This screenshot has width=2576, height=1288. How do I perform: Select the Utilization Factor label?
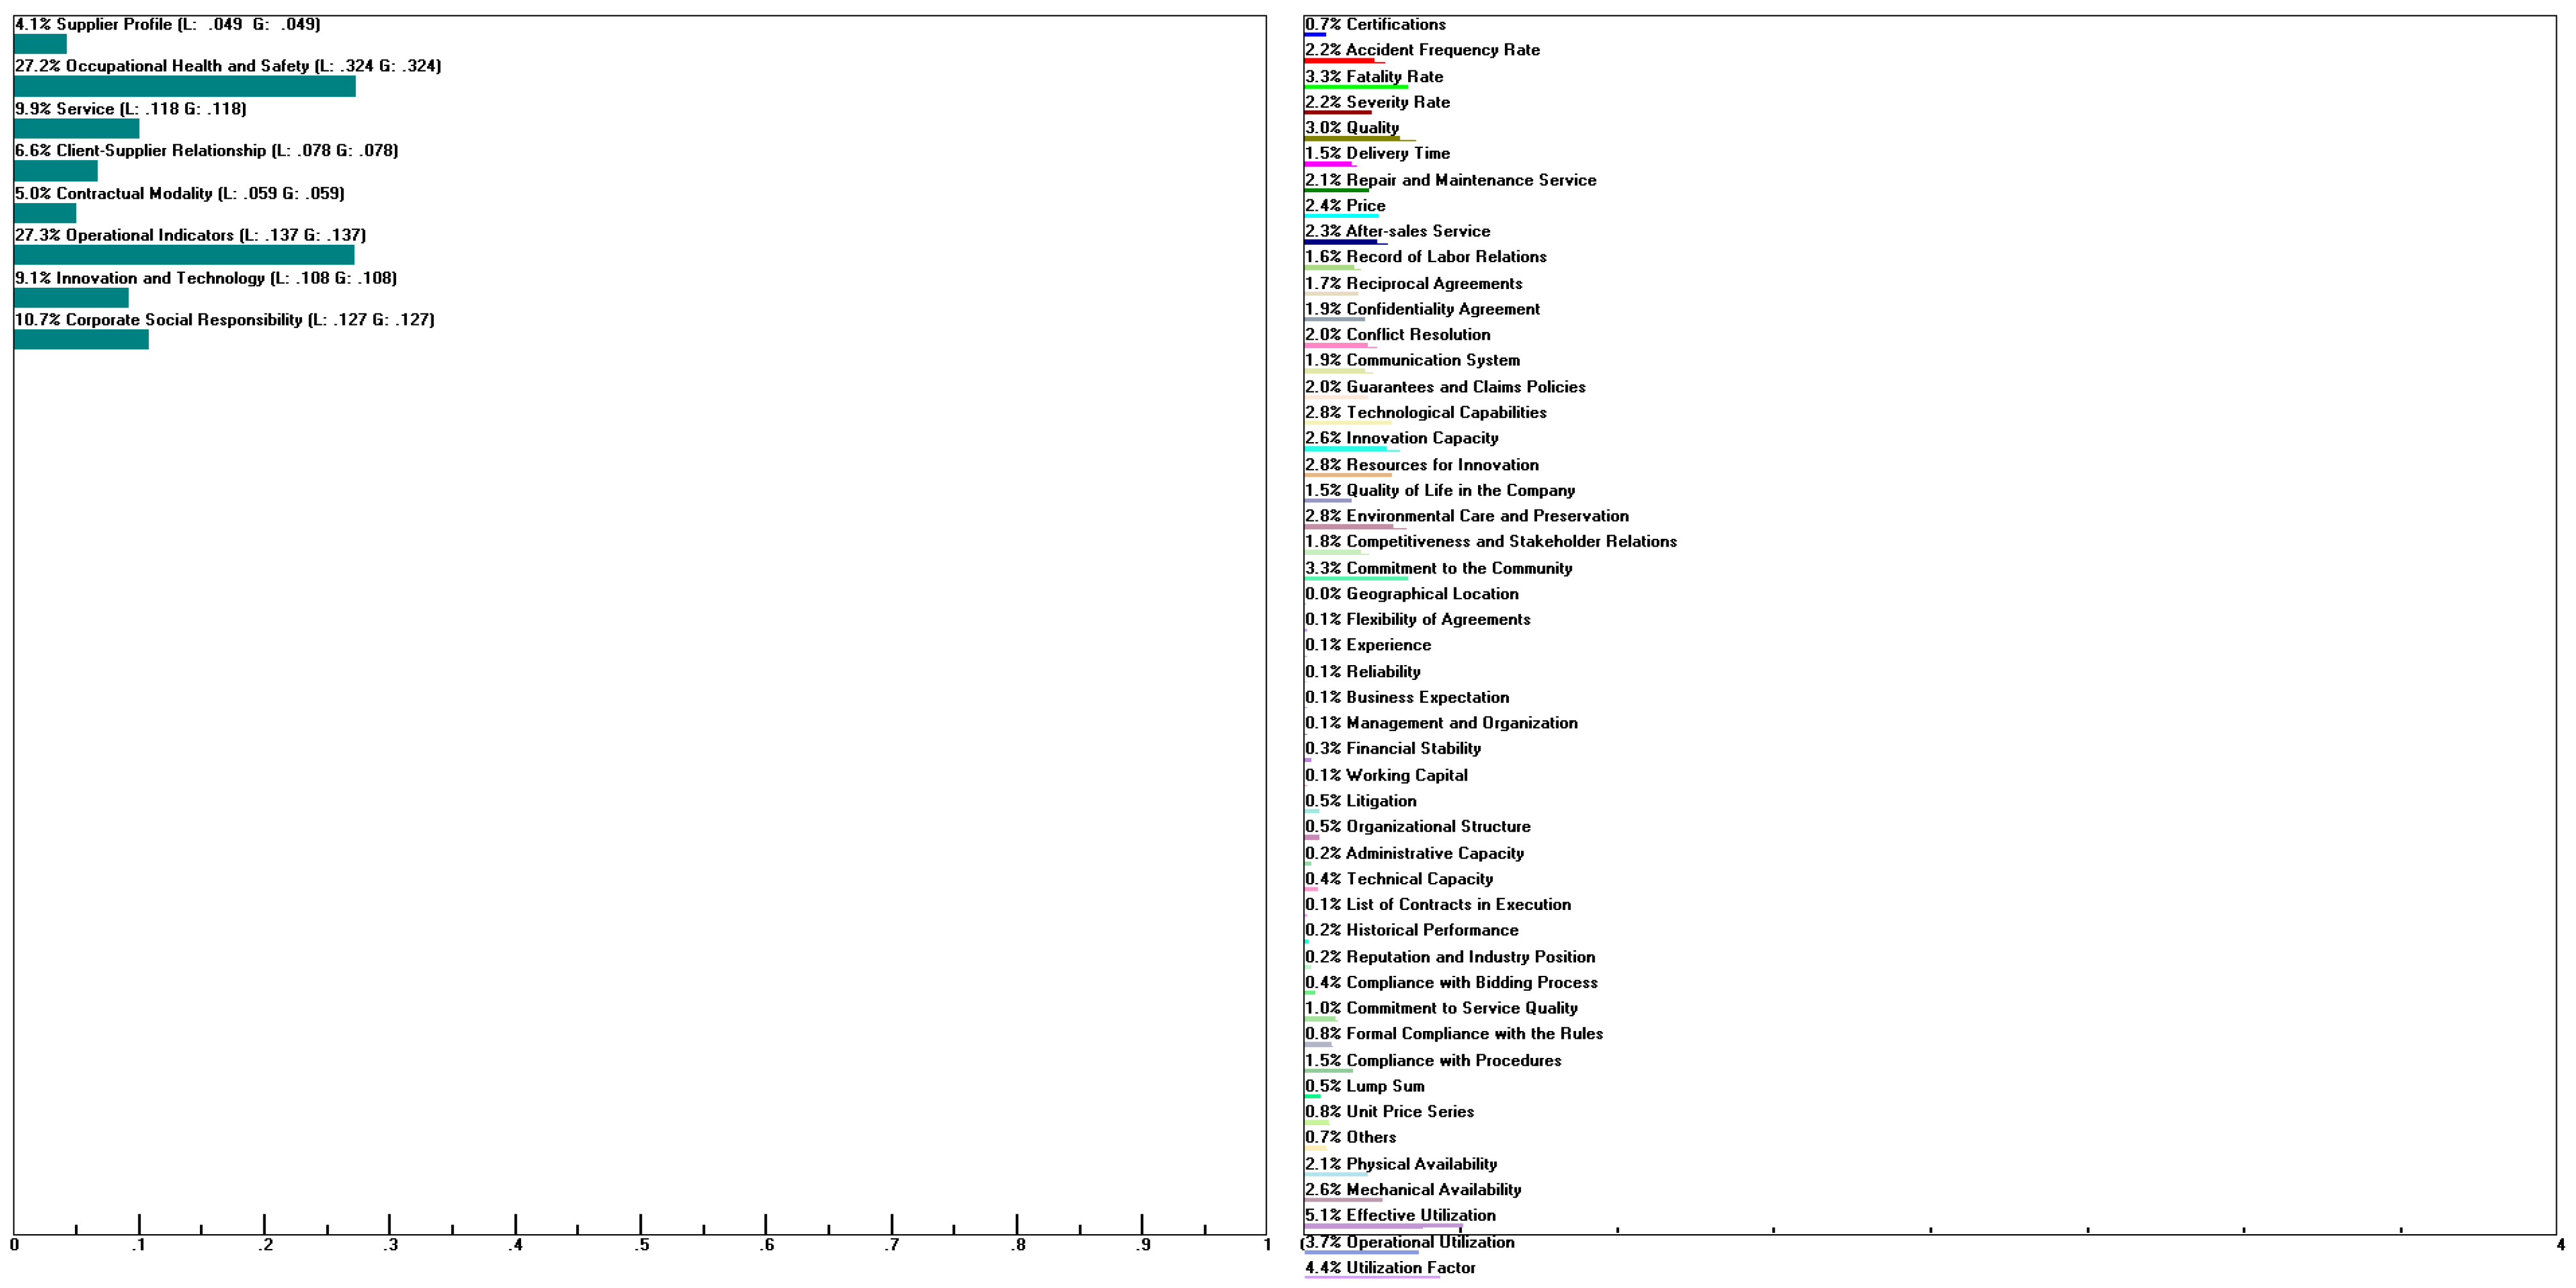[x=1390, y=1267]
